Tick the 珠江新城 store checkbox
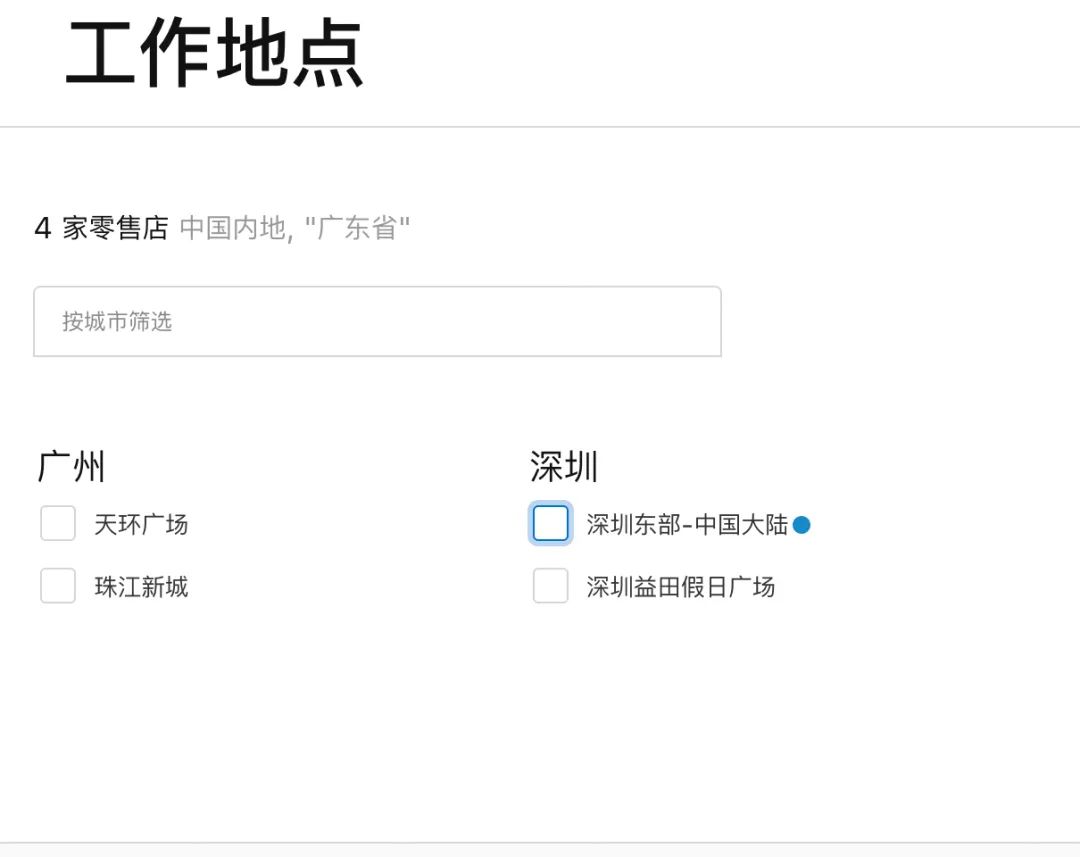This screenshot has width=1080, height=857. click(x=58, y=586)
